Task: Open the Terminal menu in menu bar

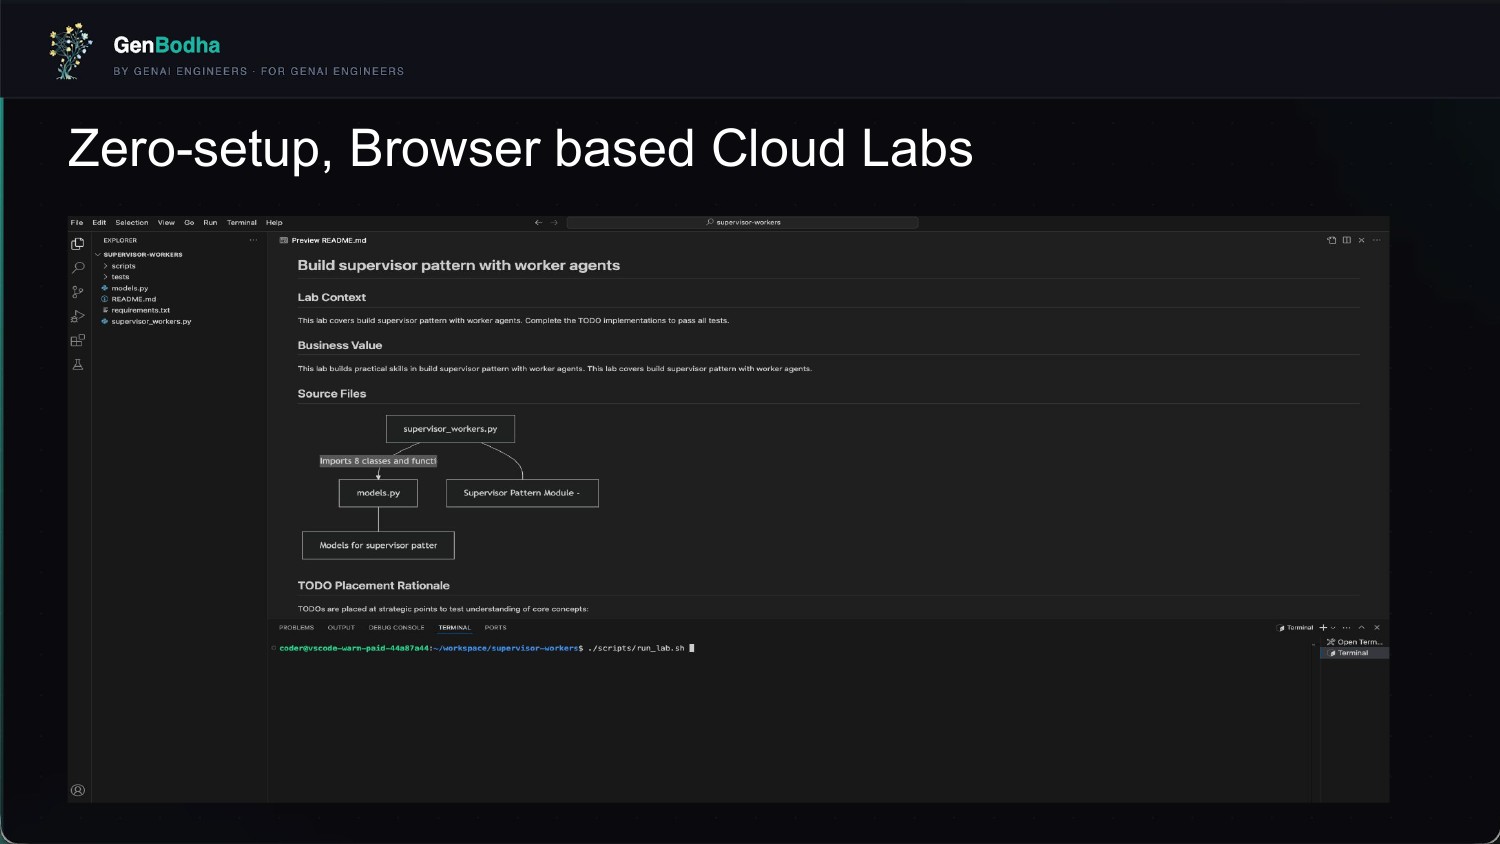Action: [241, 223]
